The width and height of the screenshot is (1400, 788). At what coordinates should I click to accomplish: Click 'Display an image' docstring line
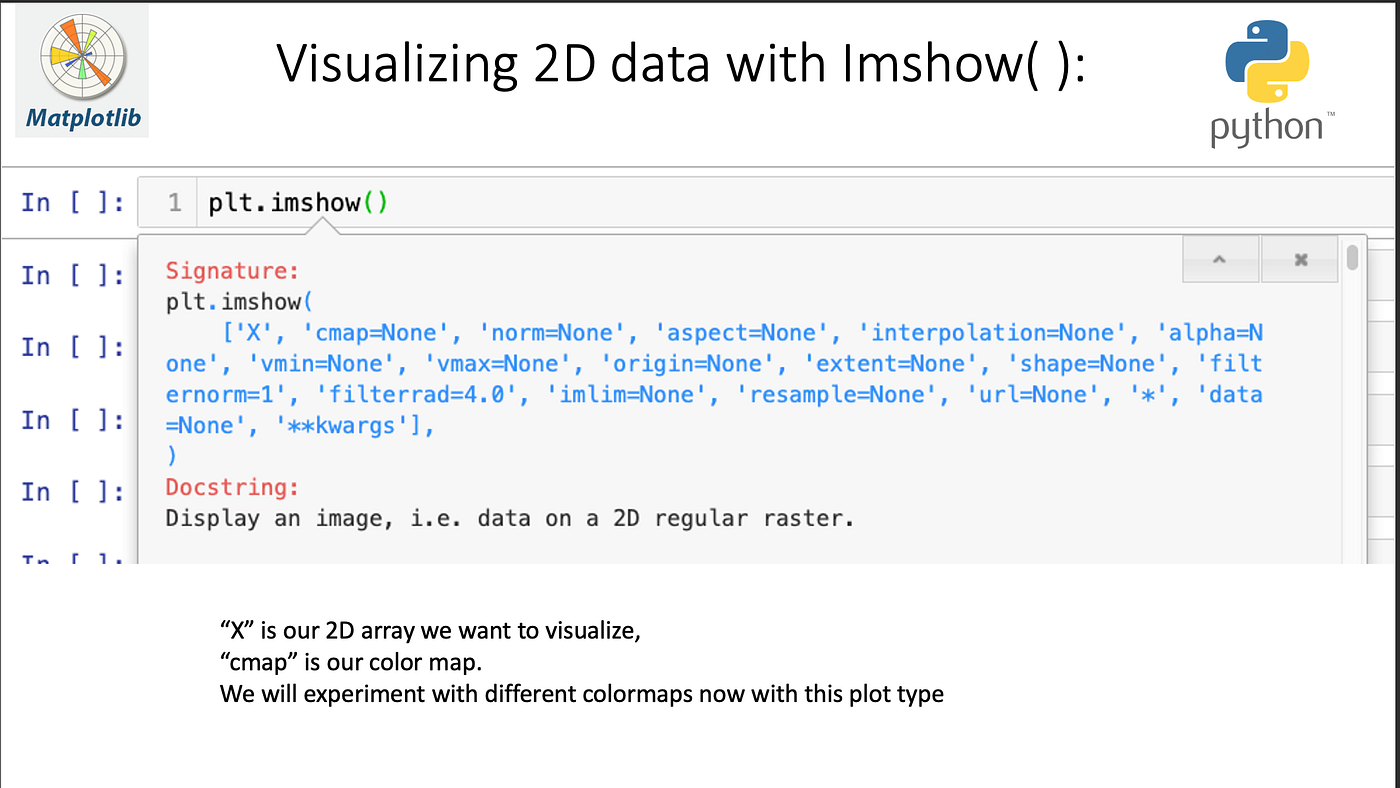coord(510,518)
